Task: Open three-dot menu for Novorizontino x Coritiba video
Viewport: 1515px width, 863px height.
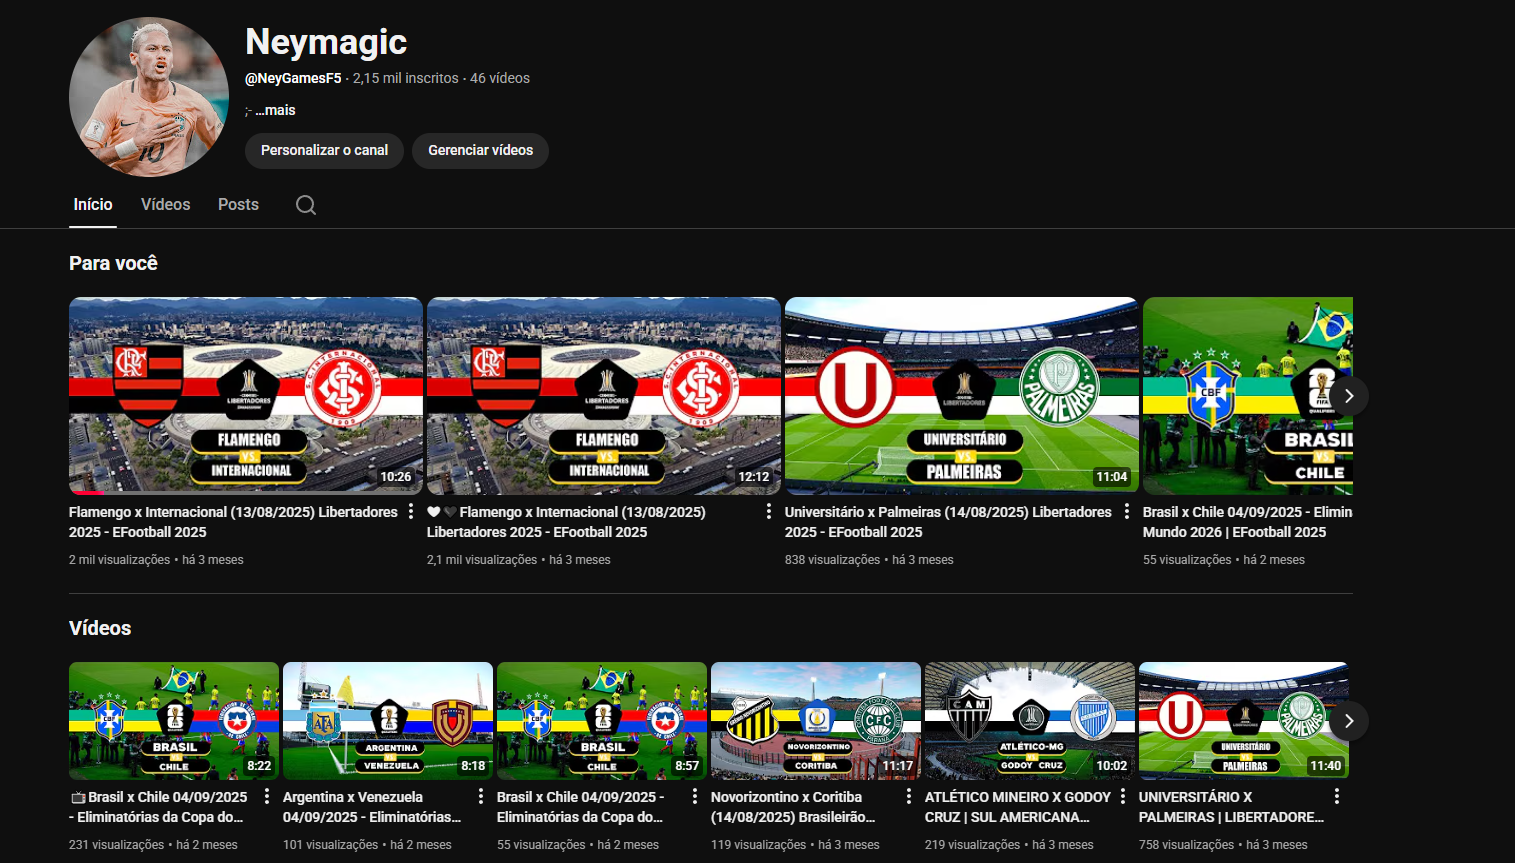Action: (x=909, y=797)
